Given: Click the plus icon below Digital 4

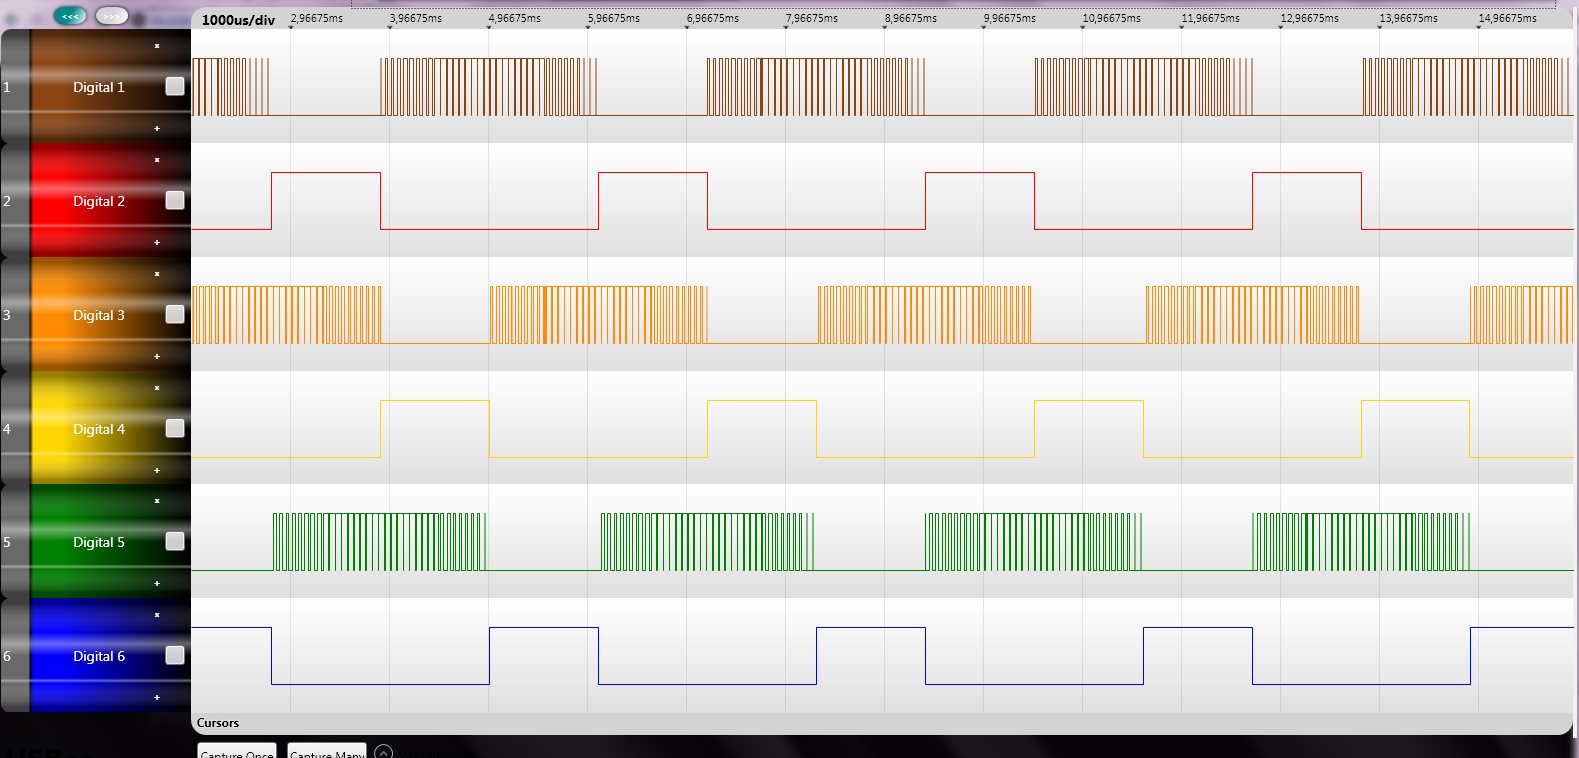Looking at the screenshot, I should point(157,470).
